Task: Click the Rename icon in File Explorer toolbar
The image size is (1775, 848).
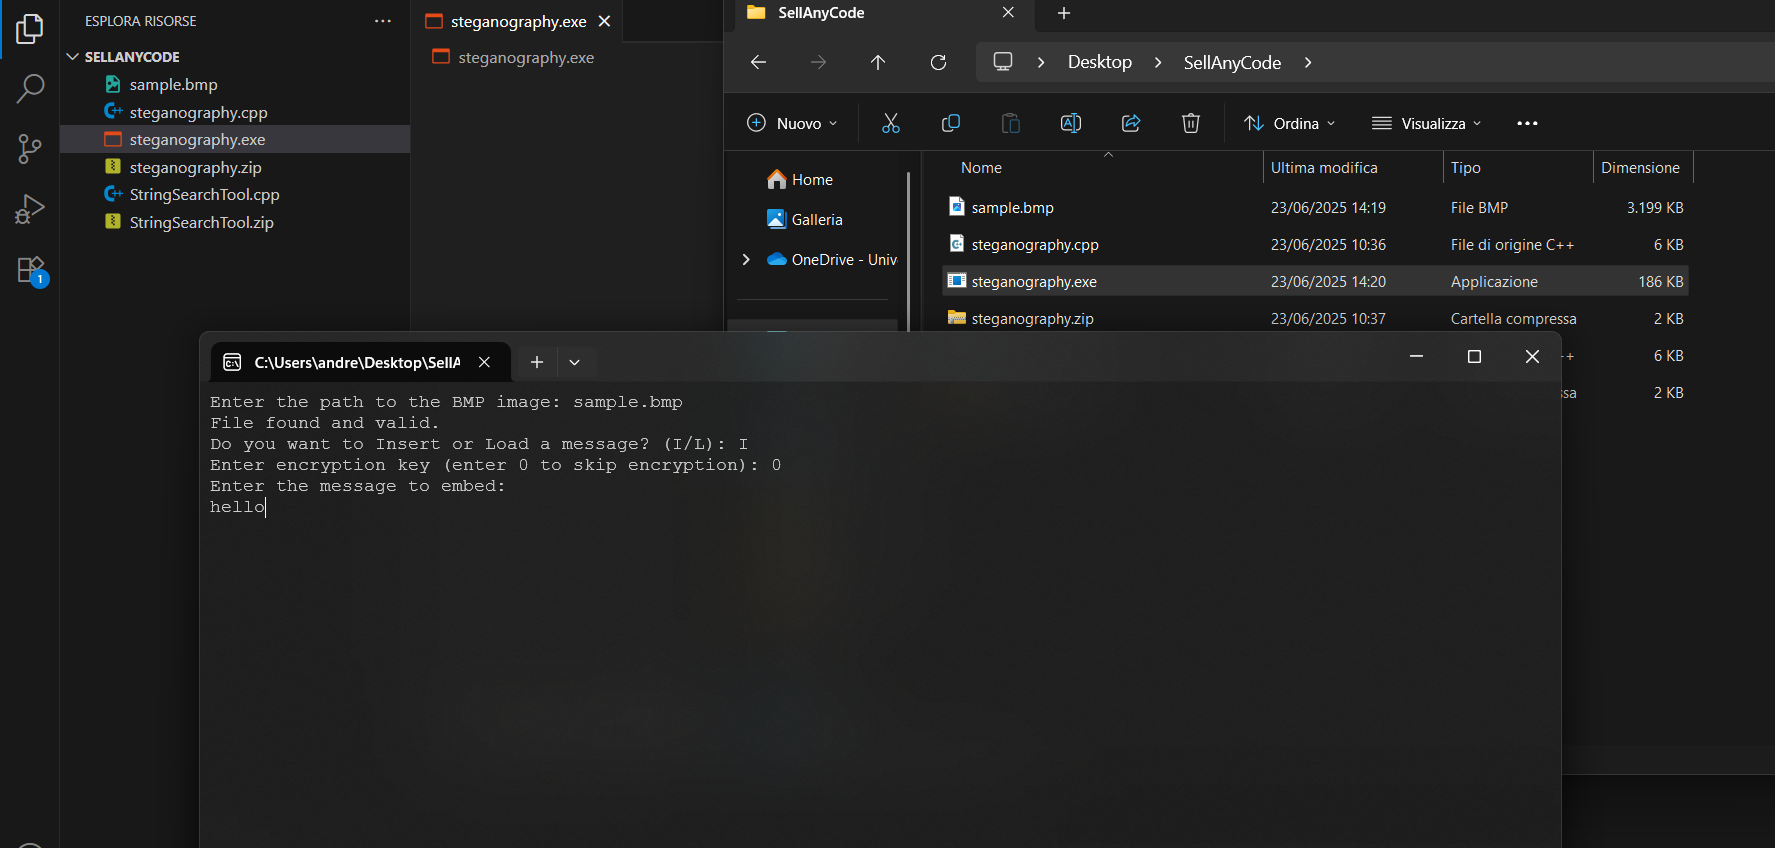Action: pos(1070,123)
